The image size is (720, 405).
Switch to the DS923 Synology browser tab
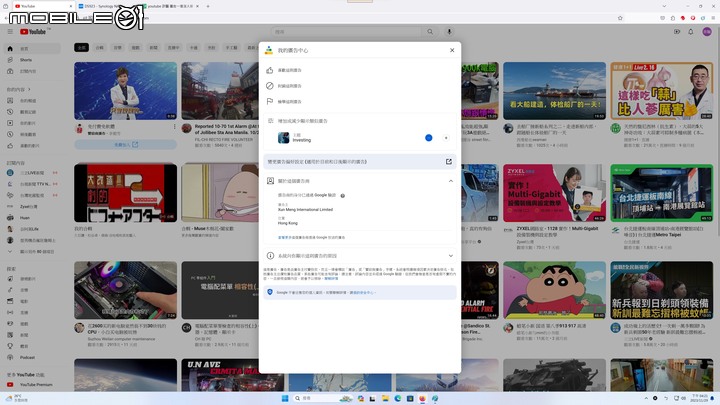tap(108, 6)
